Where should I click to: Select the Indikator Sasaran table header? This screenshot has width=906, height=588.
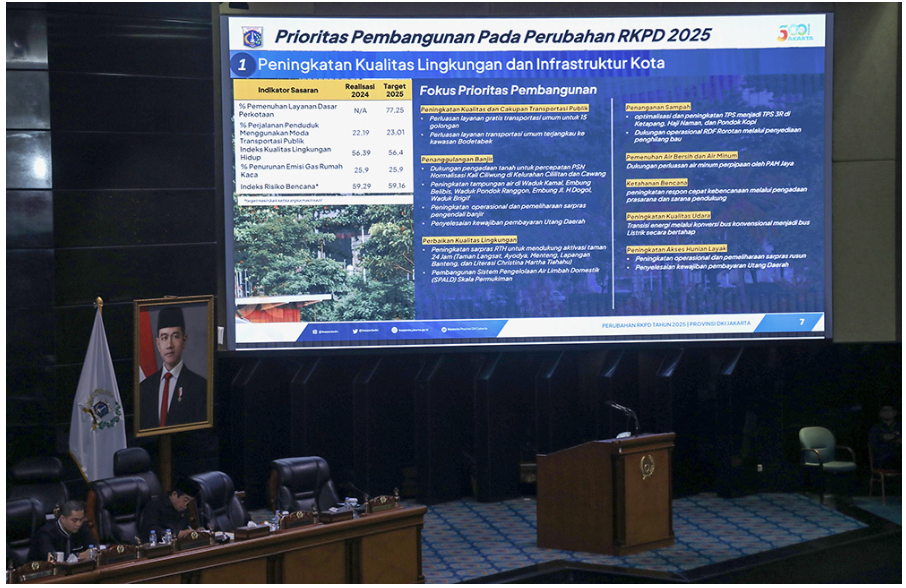281,90
